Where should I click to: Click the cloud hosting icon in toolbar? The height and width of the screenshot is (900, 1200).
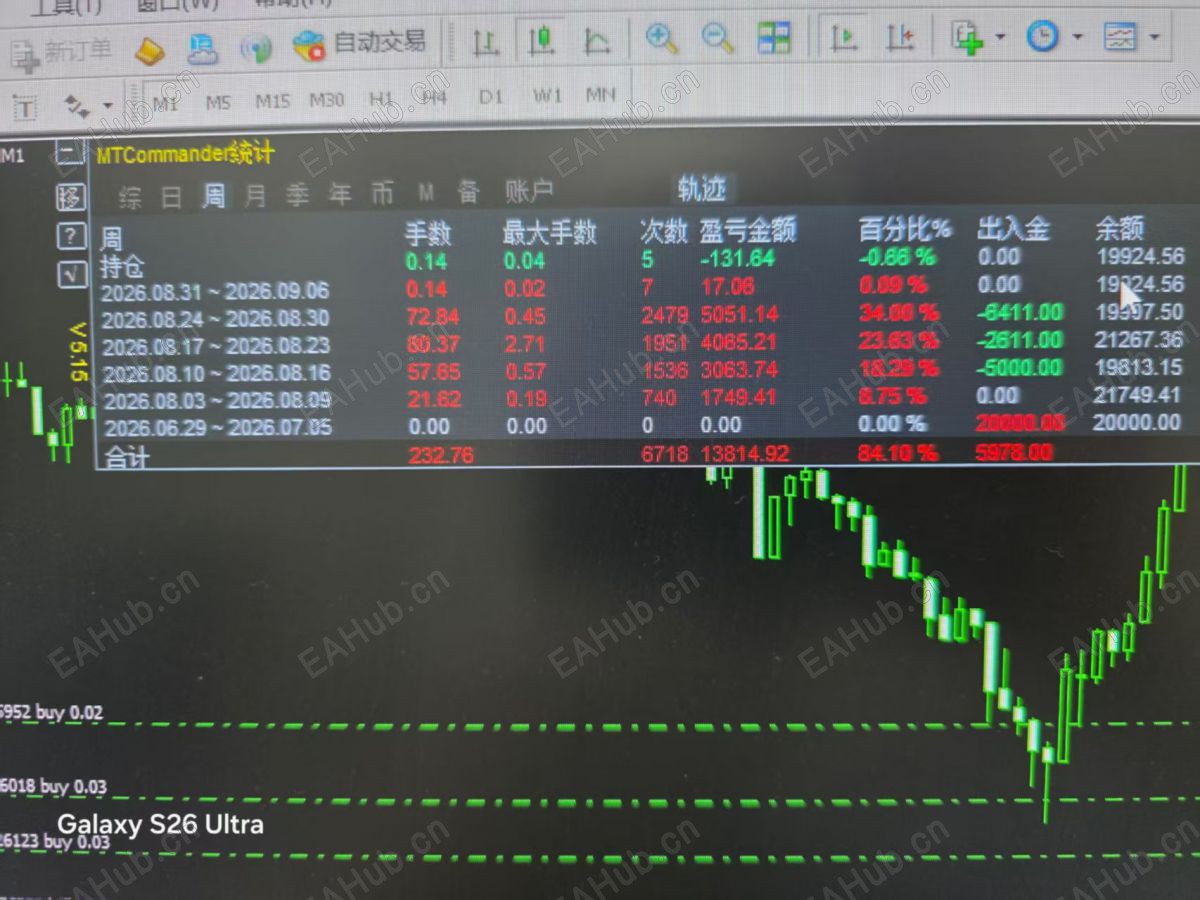point(203,48)
